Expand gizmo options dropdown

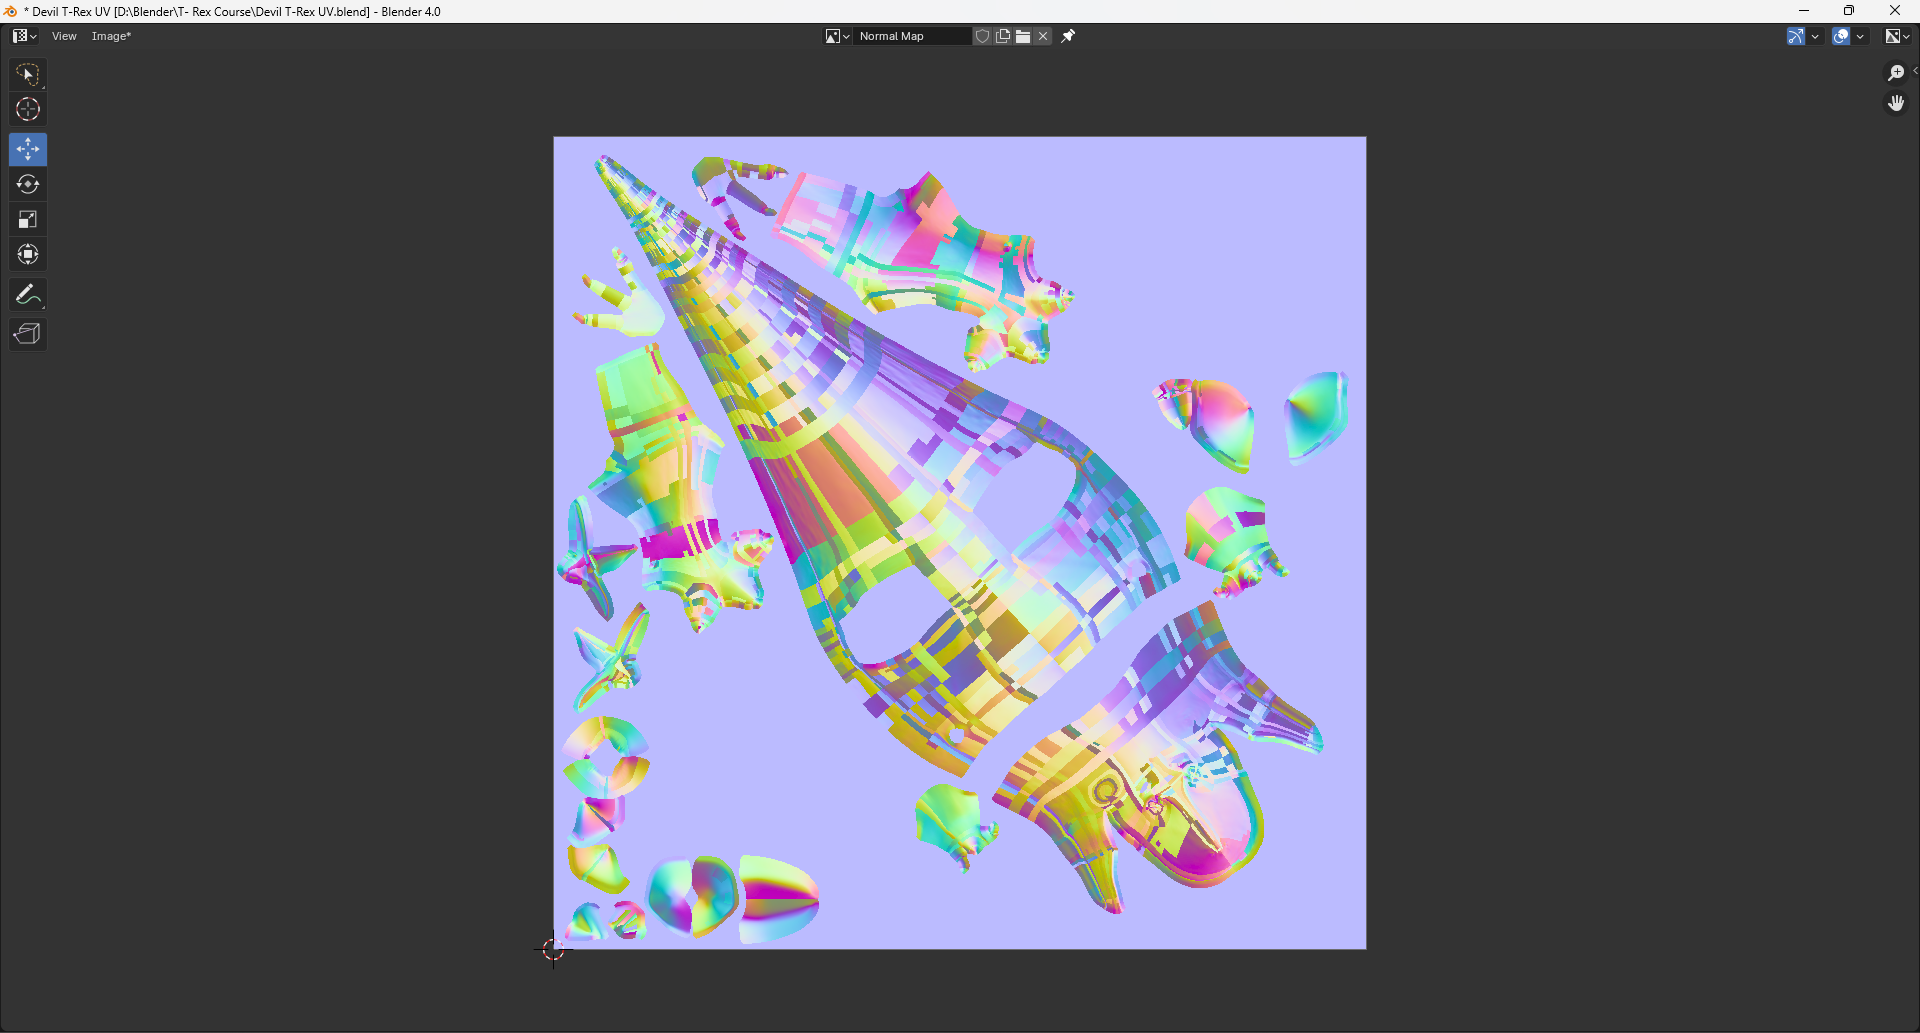tap(1815, 36)
